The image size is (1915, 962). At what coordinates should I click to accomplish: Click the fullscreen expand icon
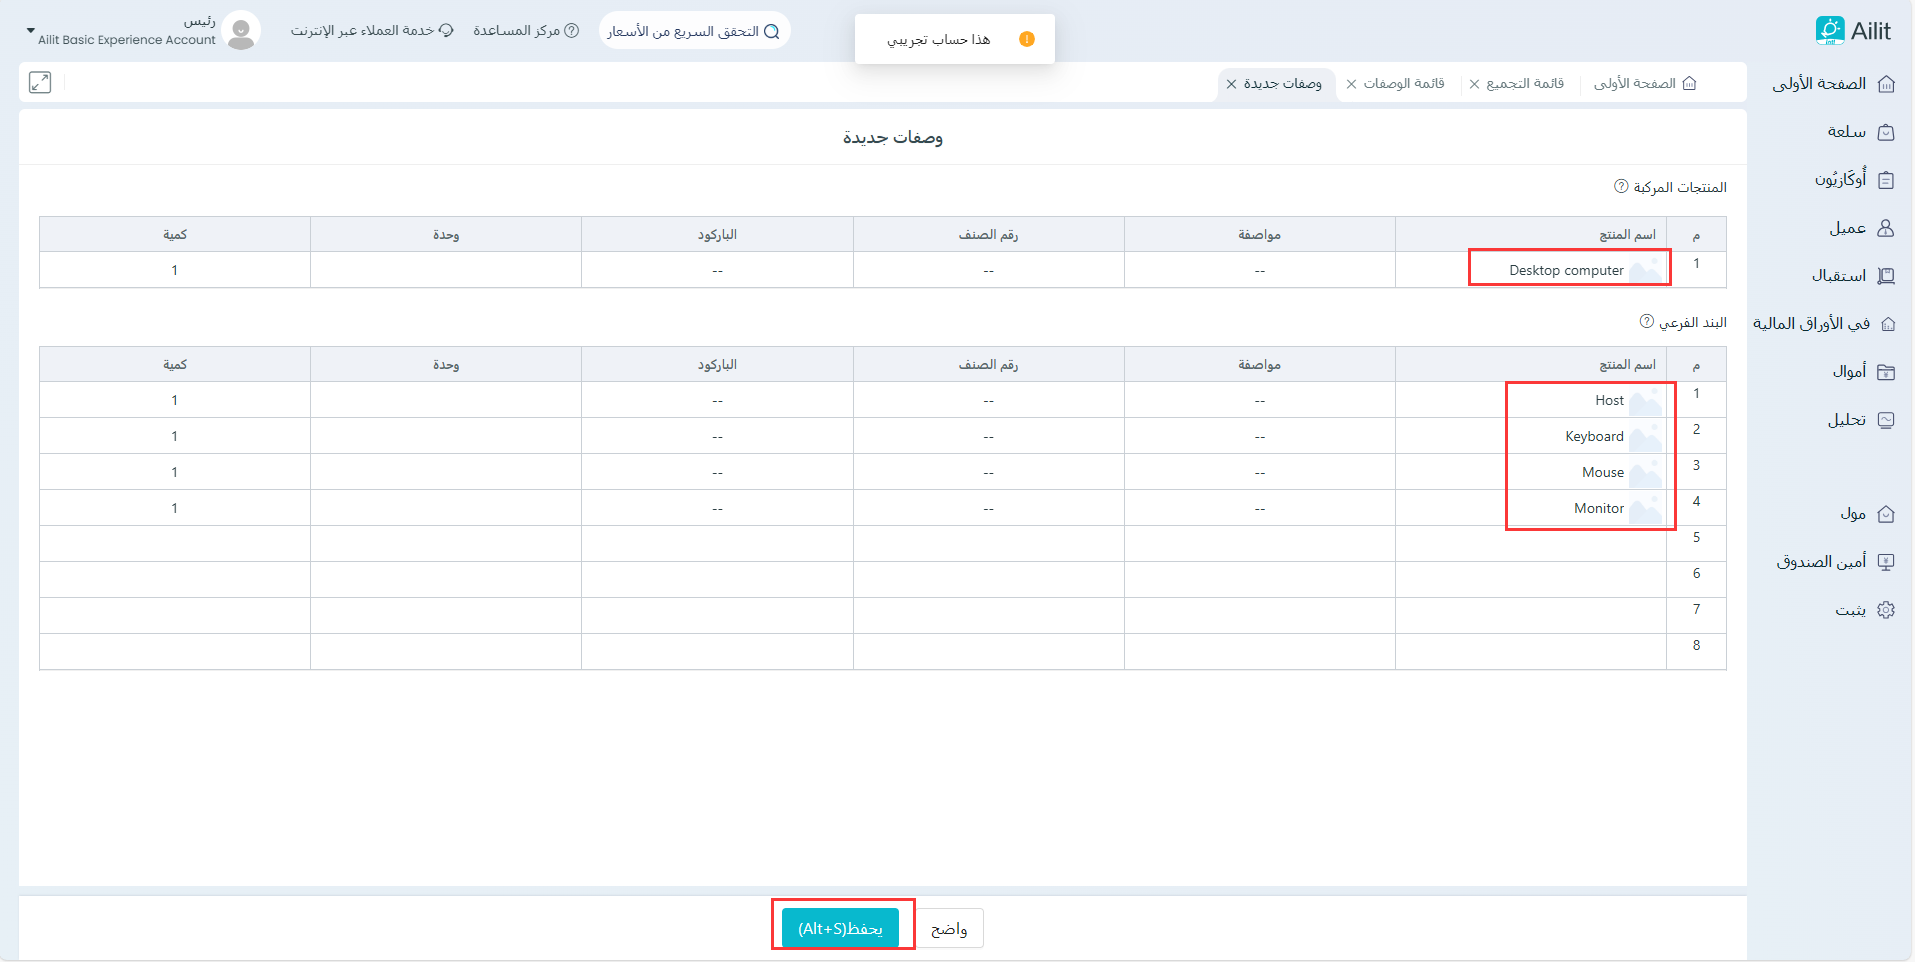[x=40, y=83]
